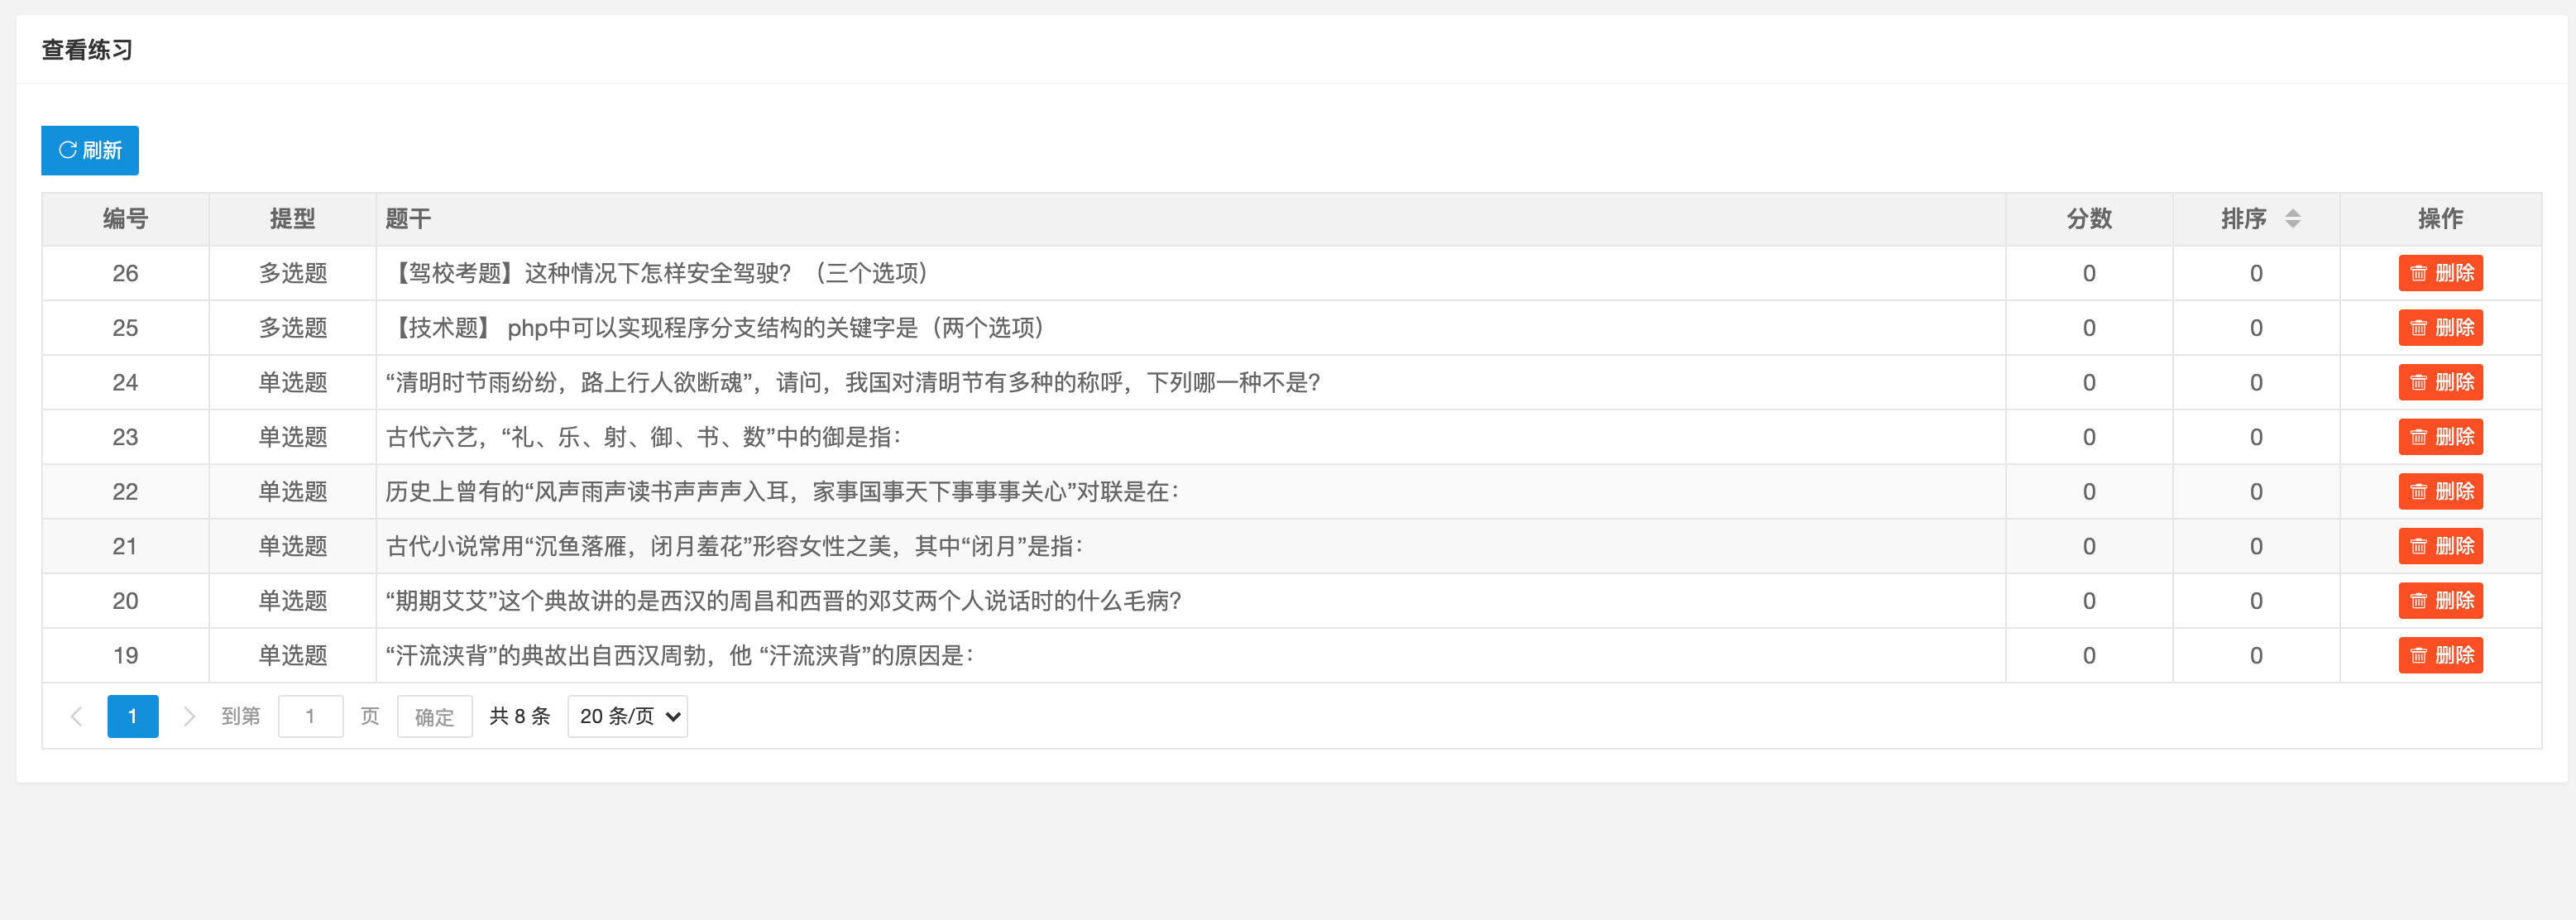Click the 操作 column header
The width and height of the screenshot is (2576, 920).
tap(2440, 219)
